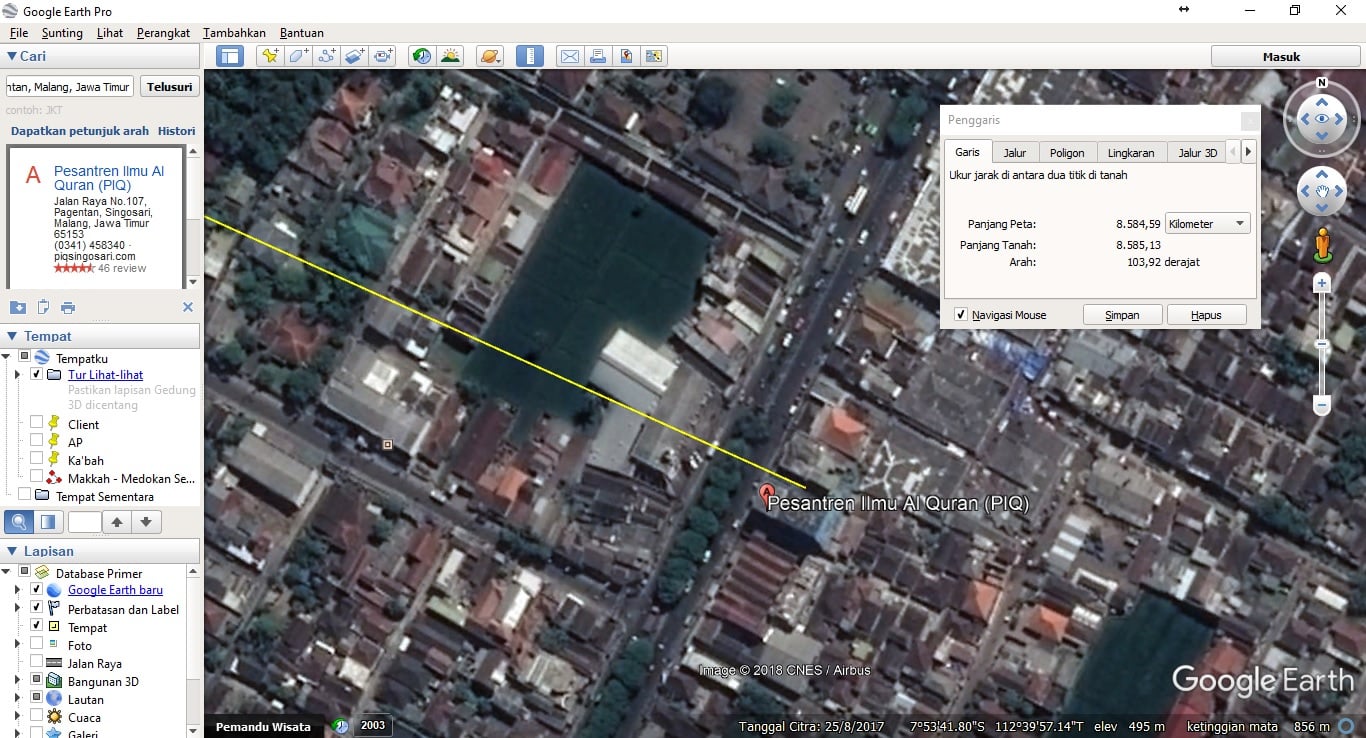Open the planets switcher icon
The image size is (1366, 738).
489,56
